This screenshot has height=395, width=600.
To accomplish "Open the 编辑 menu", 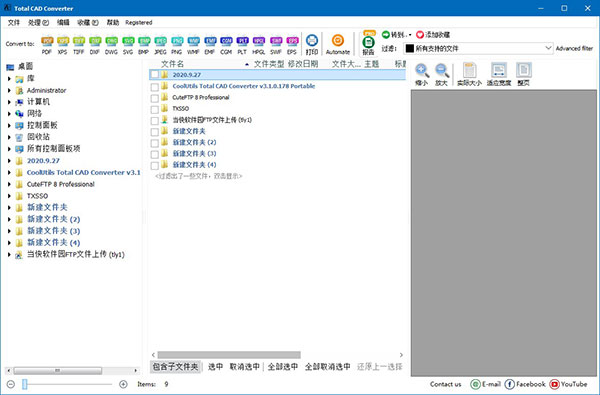I will [x=63, y=23].
